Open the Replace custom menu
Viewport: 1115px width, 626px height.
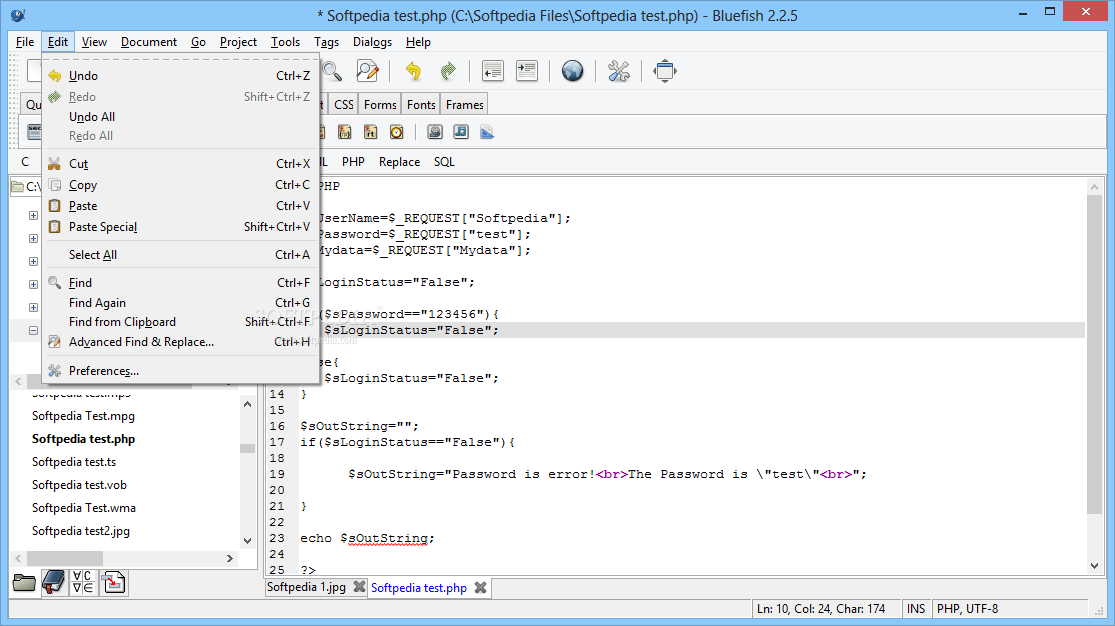(400, 162)
